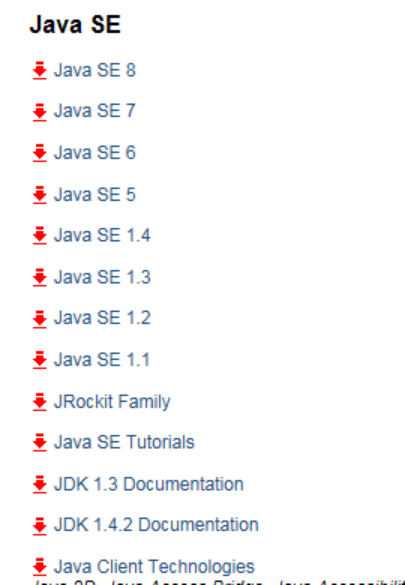Click the red download icon beside Java SE 7
The height and width of the screenshot is (585, 405).
[x=40, y=112]
